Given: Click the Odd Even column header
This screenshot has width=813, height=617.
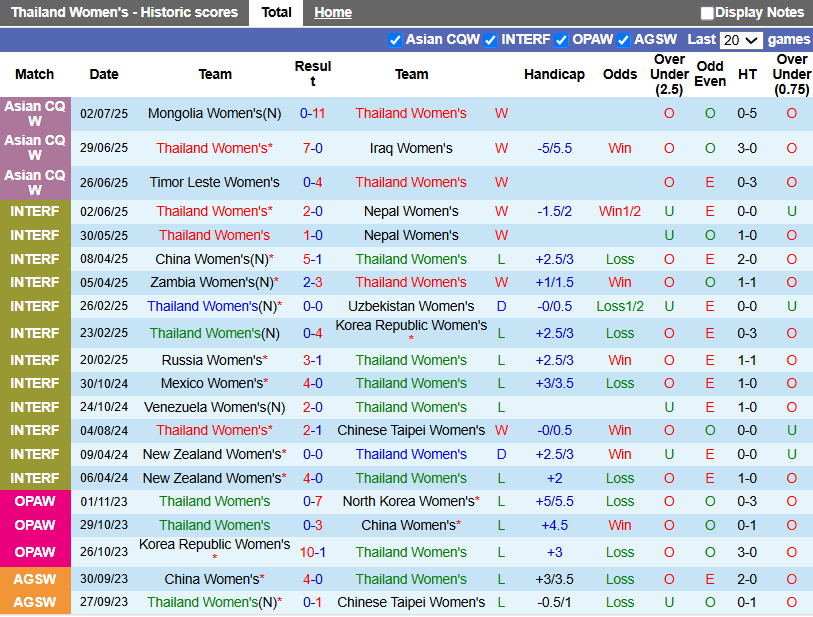Looking at the screenshot, I should [x=710, y=74].
